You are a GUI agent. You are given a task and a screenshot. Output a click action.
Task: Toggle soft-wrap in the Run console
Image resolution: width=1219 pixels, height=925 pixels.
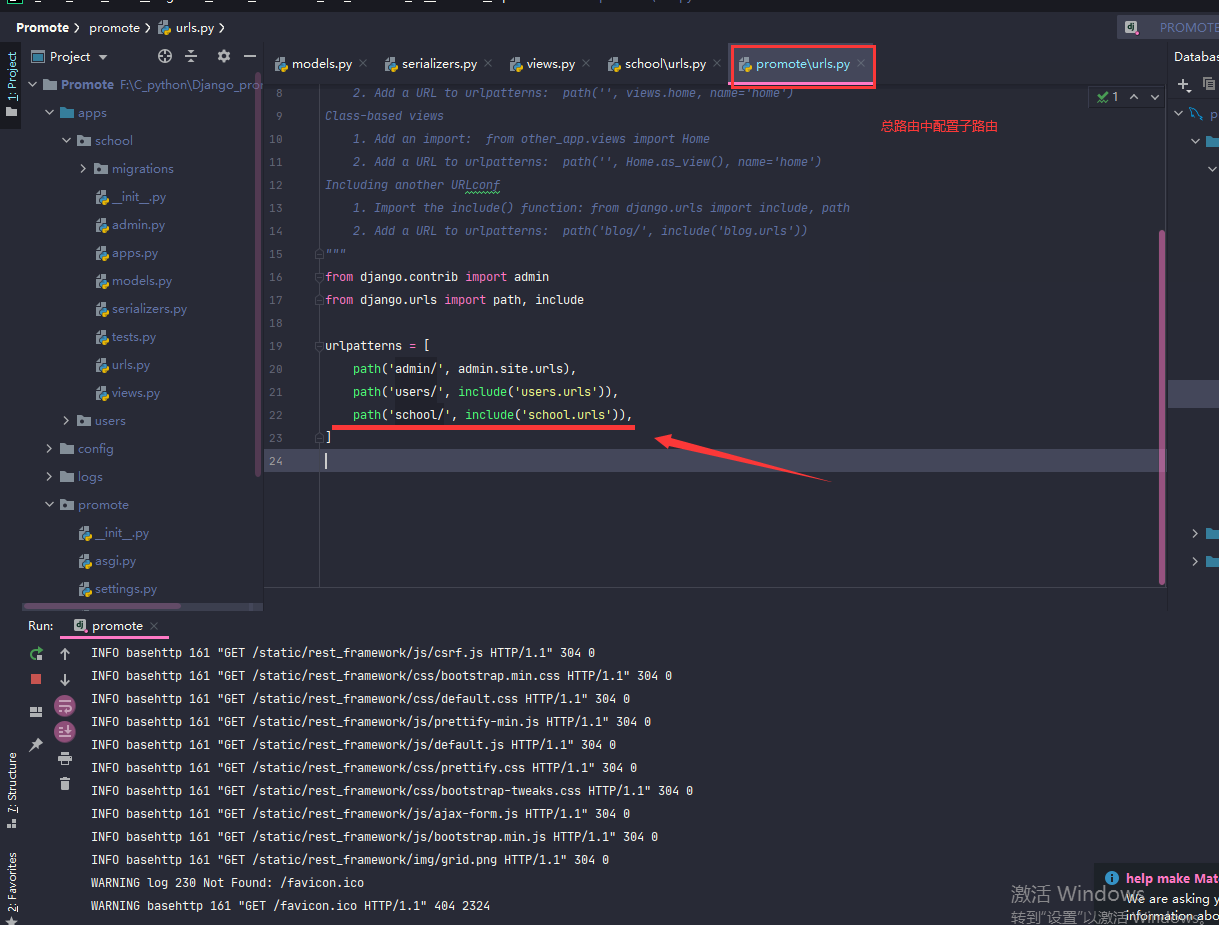pyautogui.click(x=65, y=706)
